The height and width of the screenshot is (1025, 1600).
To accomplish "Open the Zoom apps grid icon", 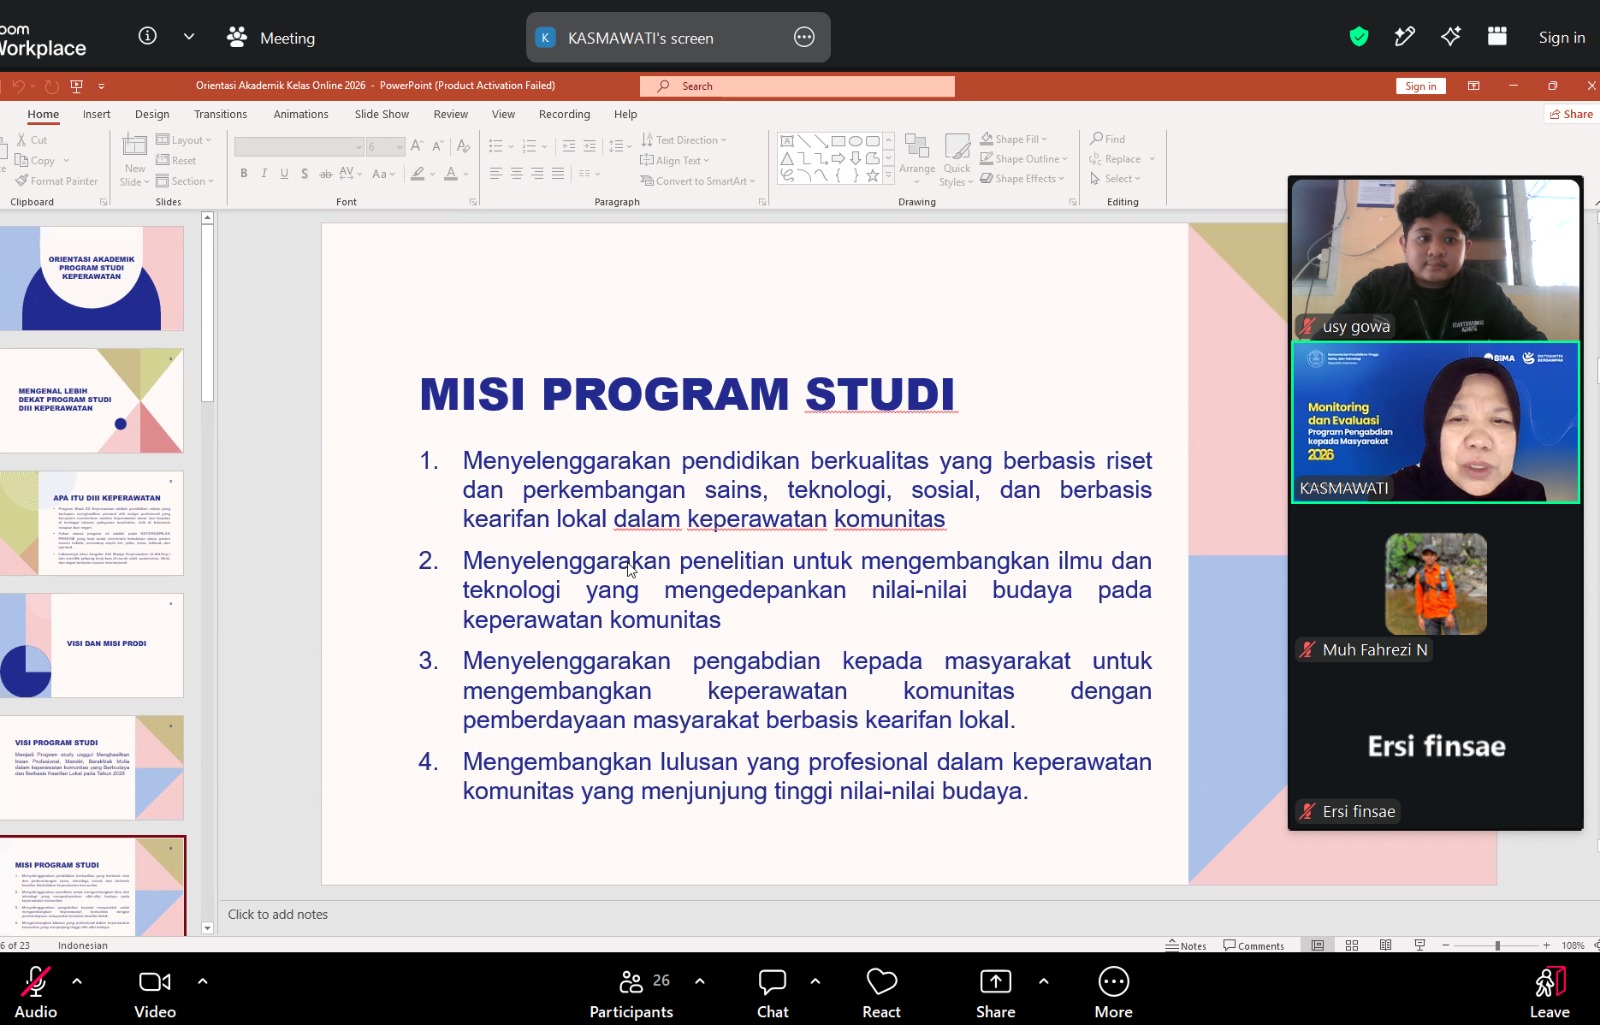I will 1497,37.
